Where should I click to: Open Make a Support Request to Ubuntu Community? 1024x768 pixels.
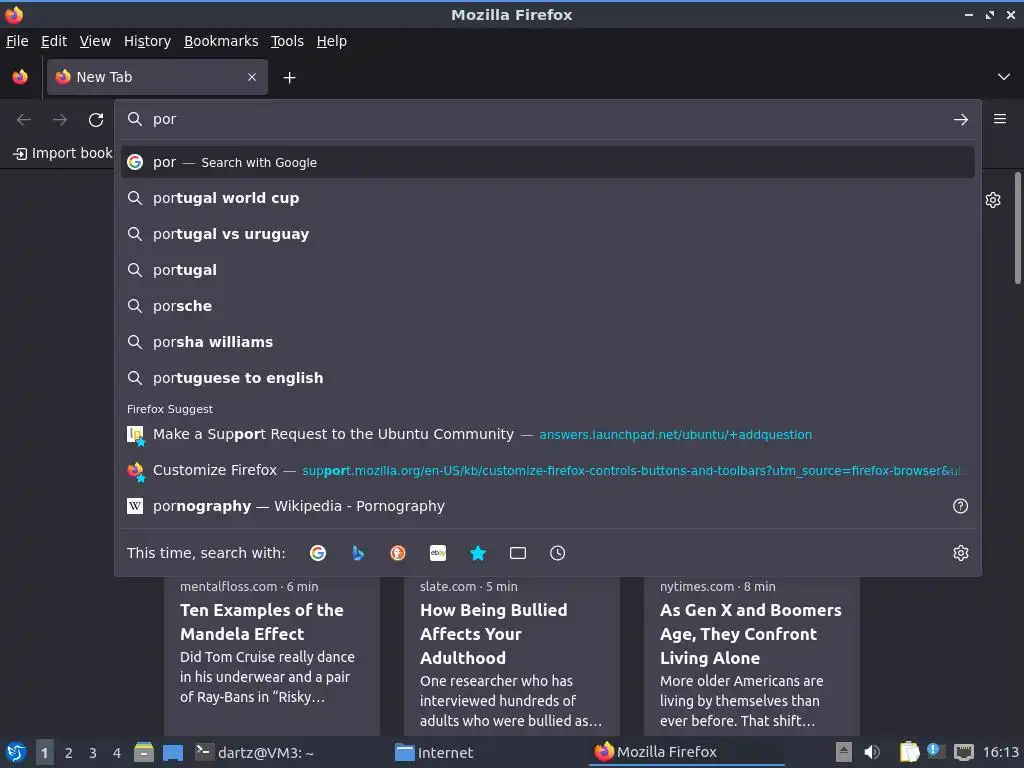coord(547,434)
